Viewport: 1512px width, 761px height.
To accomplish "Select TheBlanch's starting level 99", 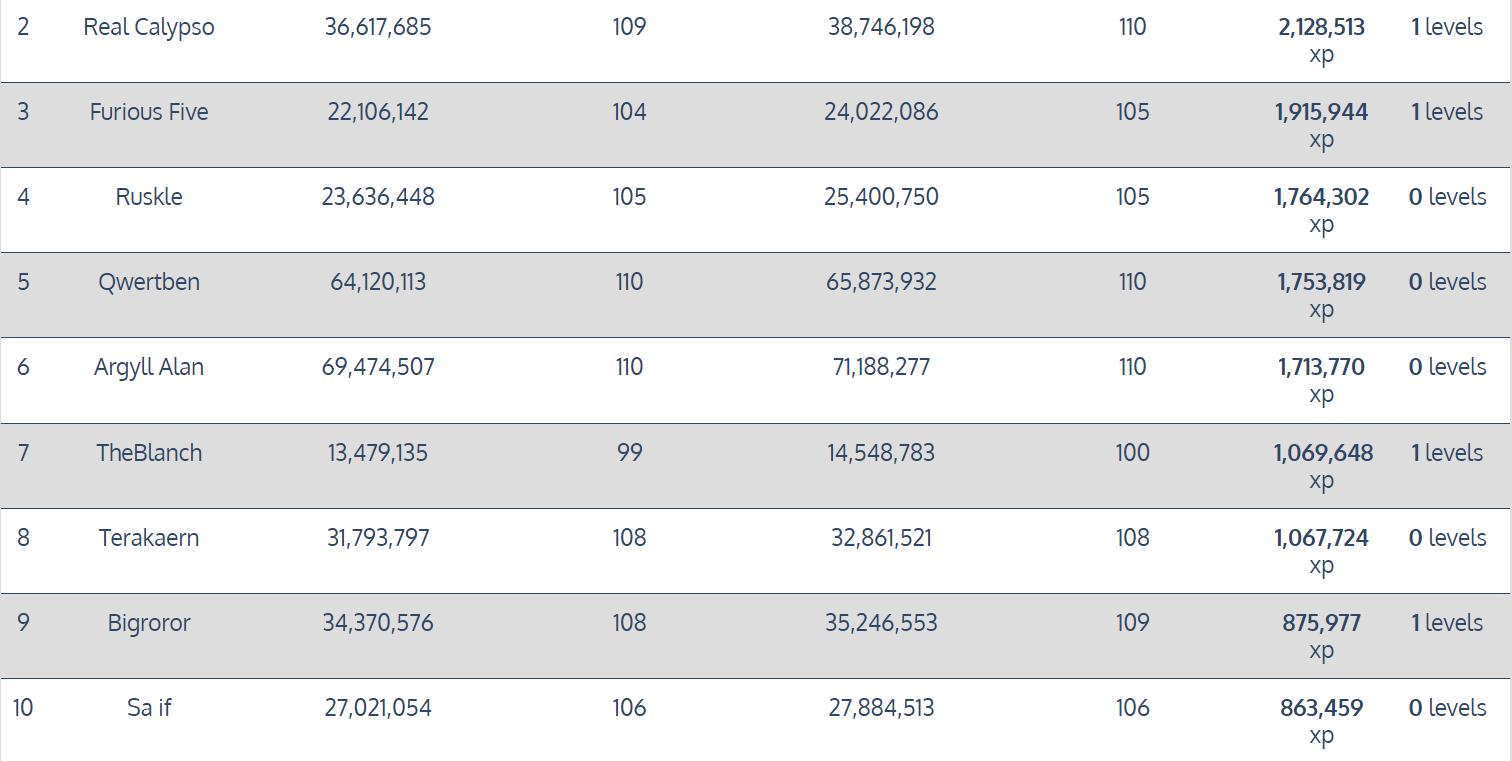I will [x=629, y=453].
